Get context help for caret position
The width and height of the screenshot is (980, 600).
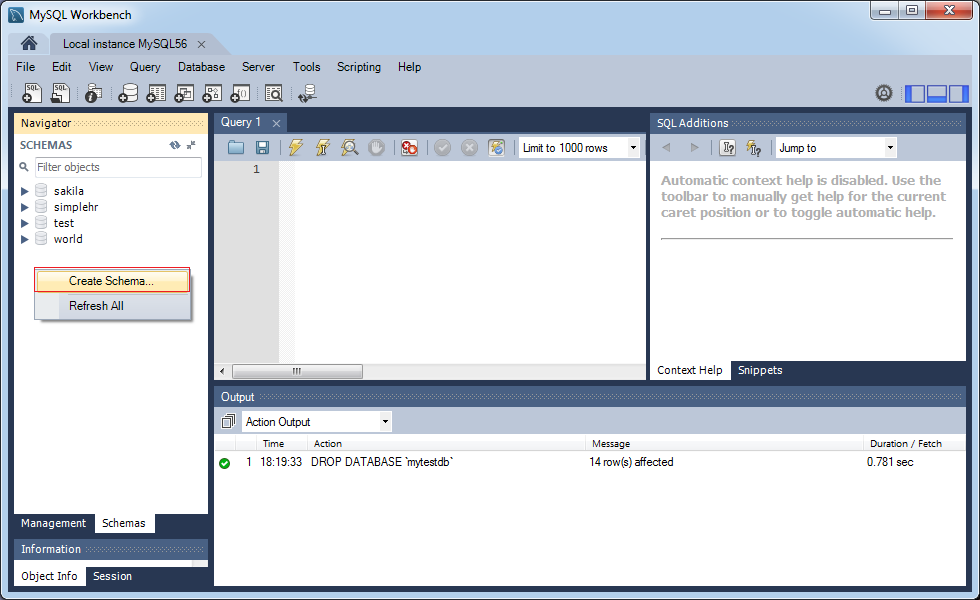728,148
